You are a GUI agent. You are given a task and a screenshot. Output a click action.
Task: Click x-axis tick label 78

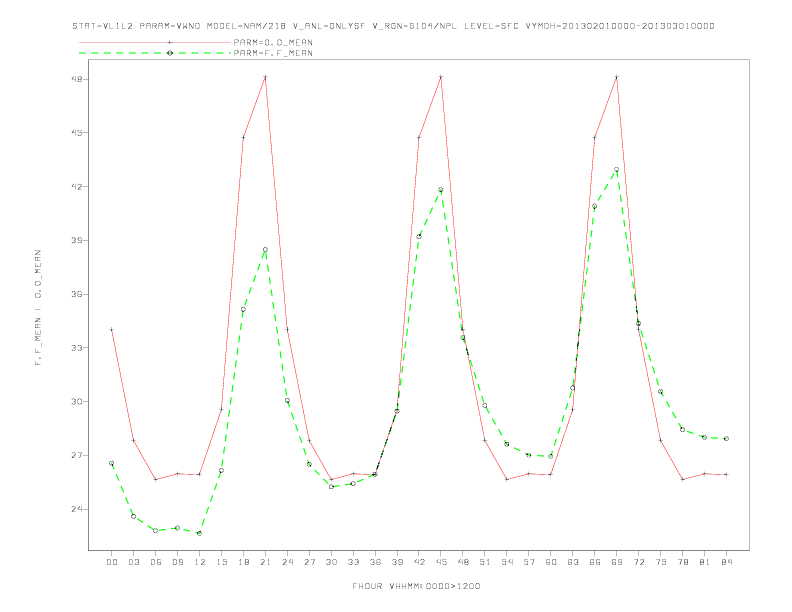682,562
